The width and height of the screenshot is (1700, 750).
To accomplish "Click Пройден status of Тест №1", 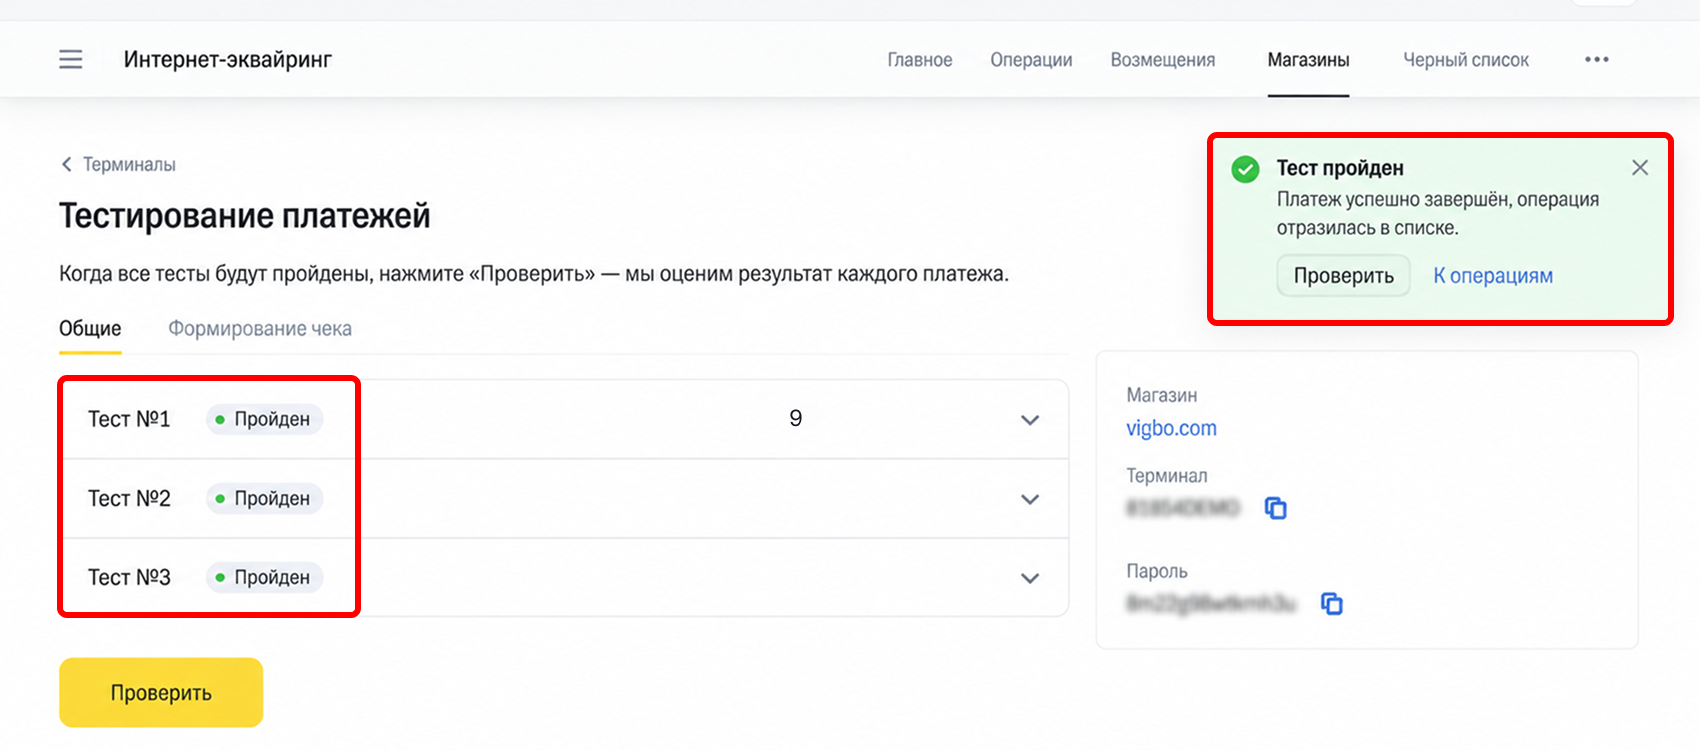I will coord(264,419).
